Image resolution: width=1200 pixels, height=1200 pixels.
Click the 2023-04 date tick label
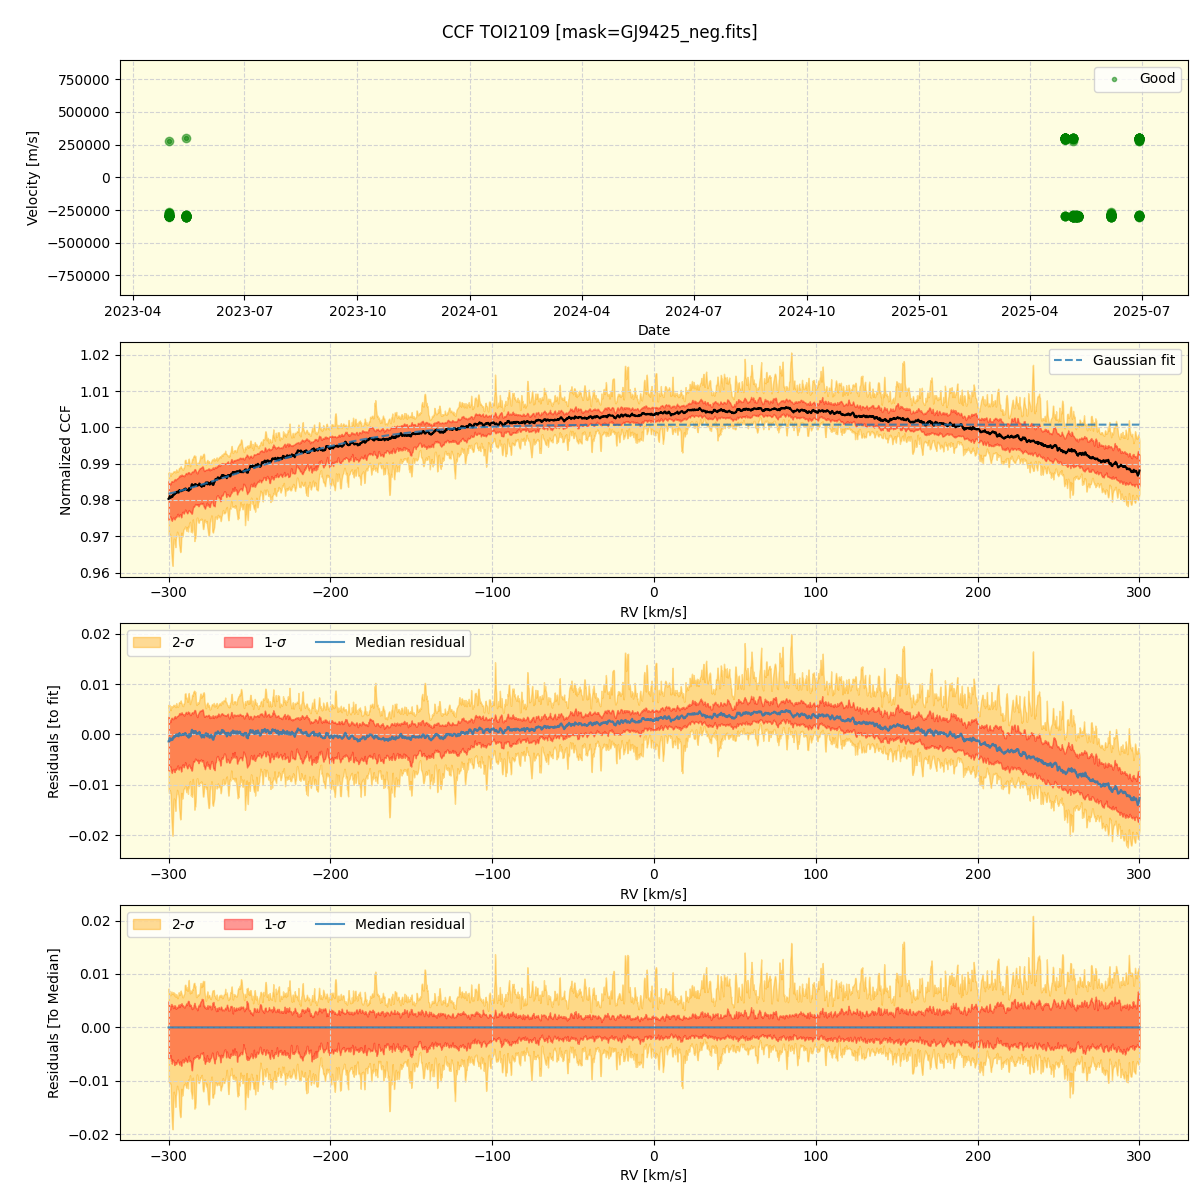click(133, 311)
